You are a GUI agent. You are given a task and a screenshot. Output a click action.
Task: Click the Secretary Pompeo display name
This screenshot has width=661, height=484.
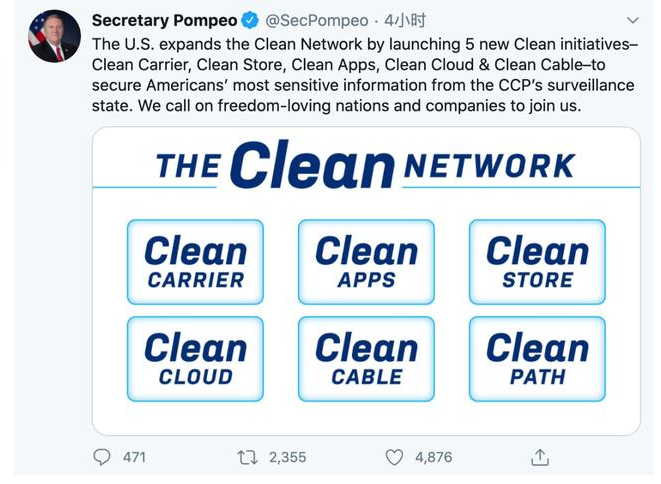coord(164,21)
